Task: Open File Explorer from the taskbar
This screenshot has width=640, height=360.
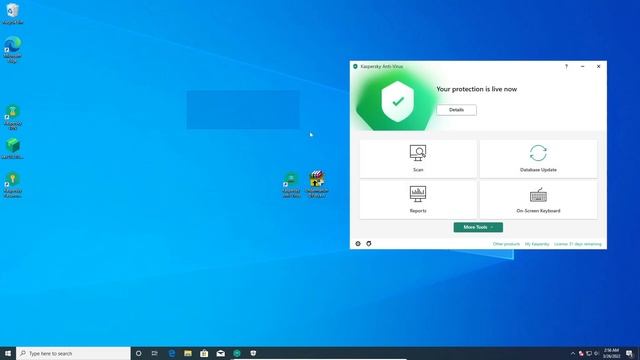Action: pos(188,353)
